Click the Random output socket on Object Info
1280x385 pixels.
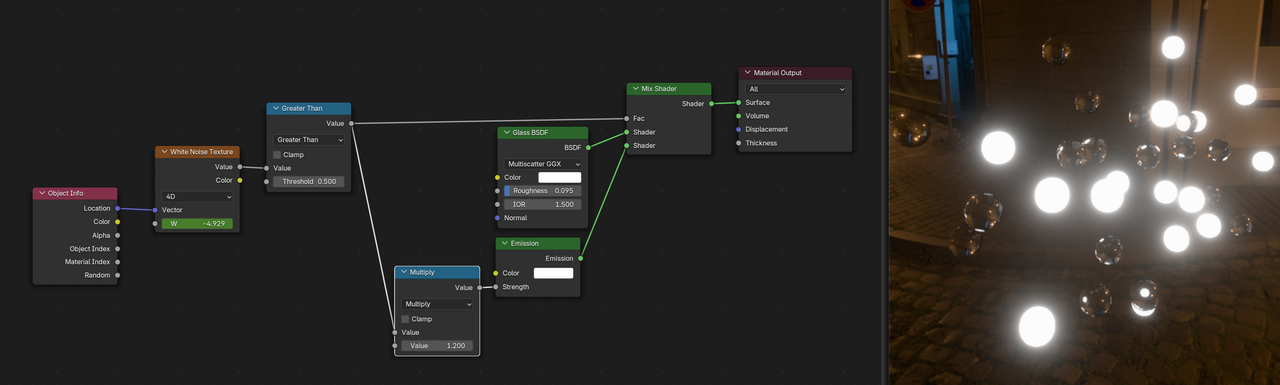tap(118, 275)
